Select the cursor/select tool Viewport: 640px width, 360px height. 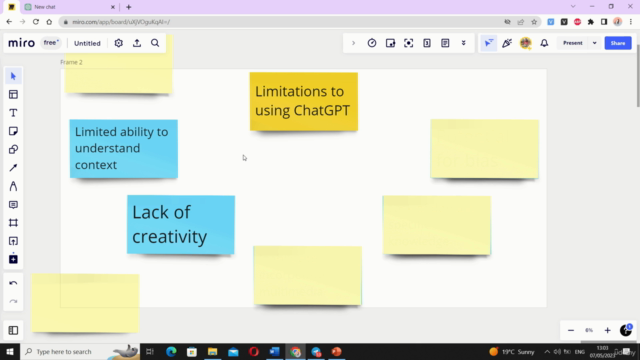(13, 76)
